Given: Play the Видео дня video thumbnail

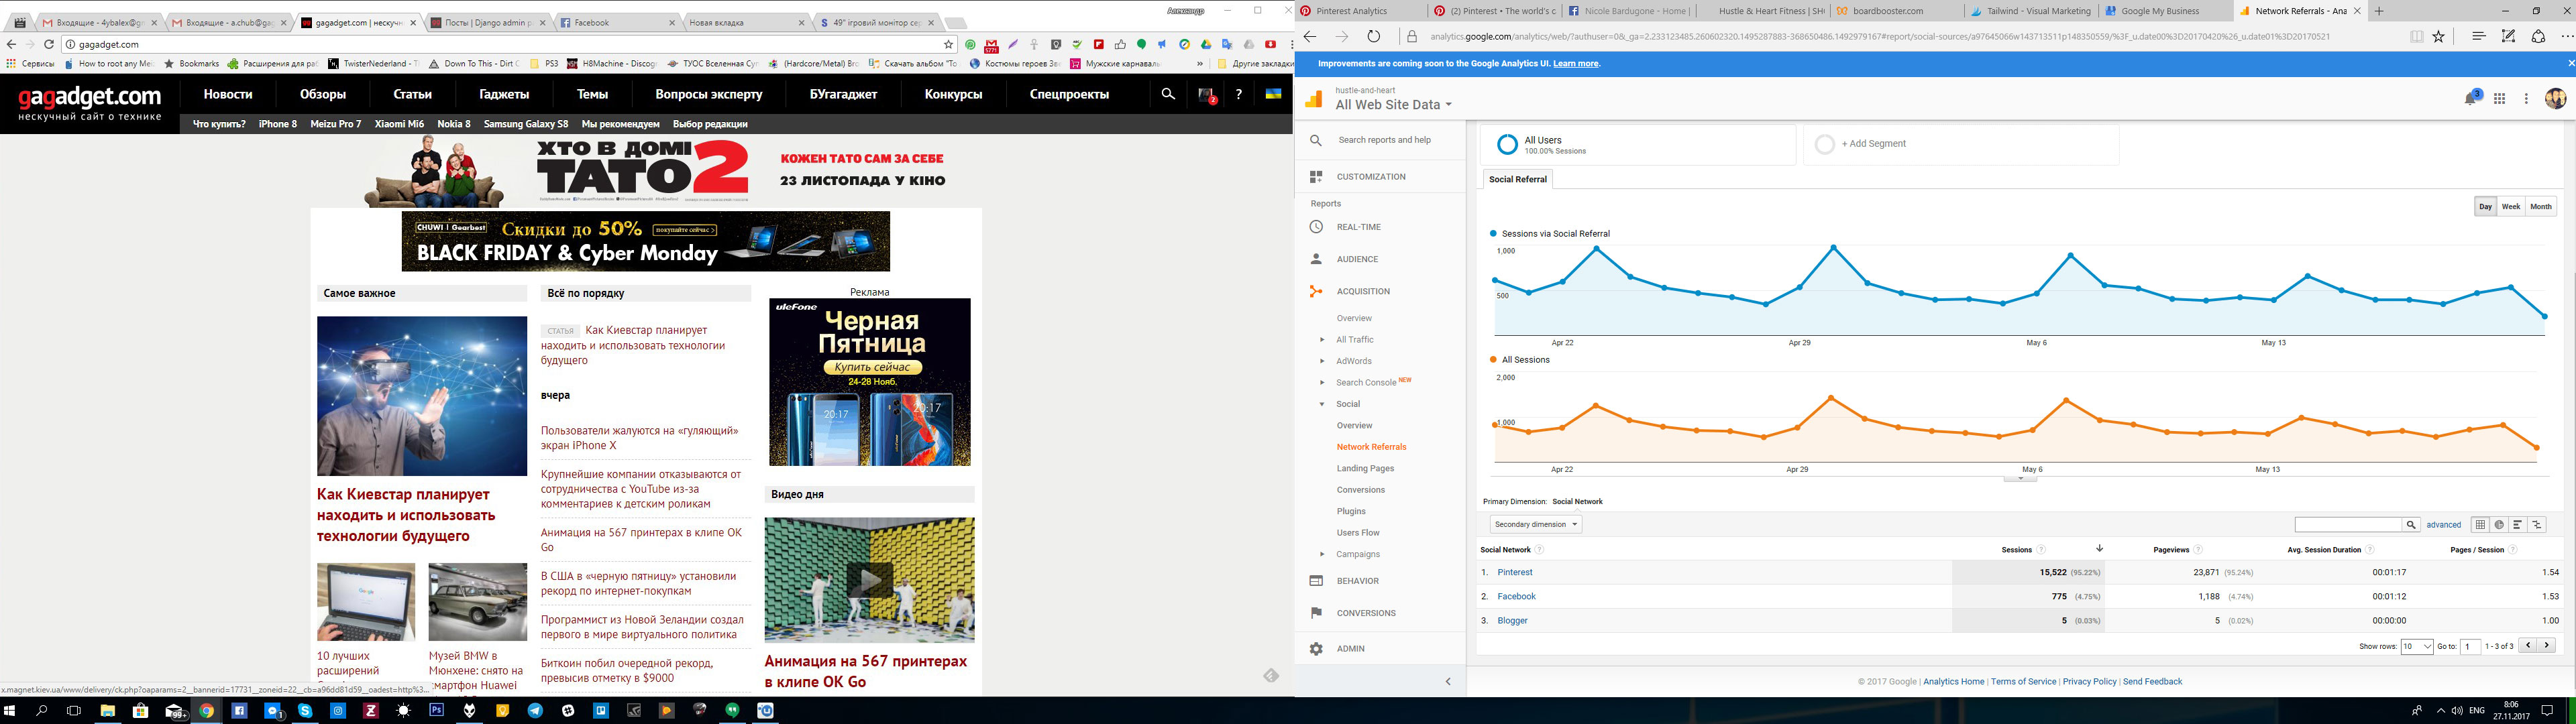Looking at the screenshot, I should (869, 580).
